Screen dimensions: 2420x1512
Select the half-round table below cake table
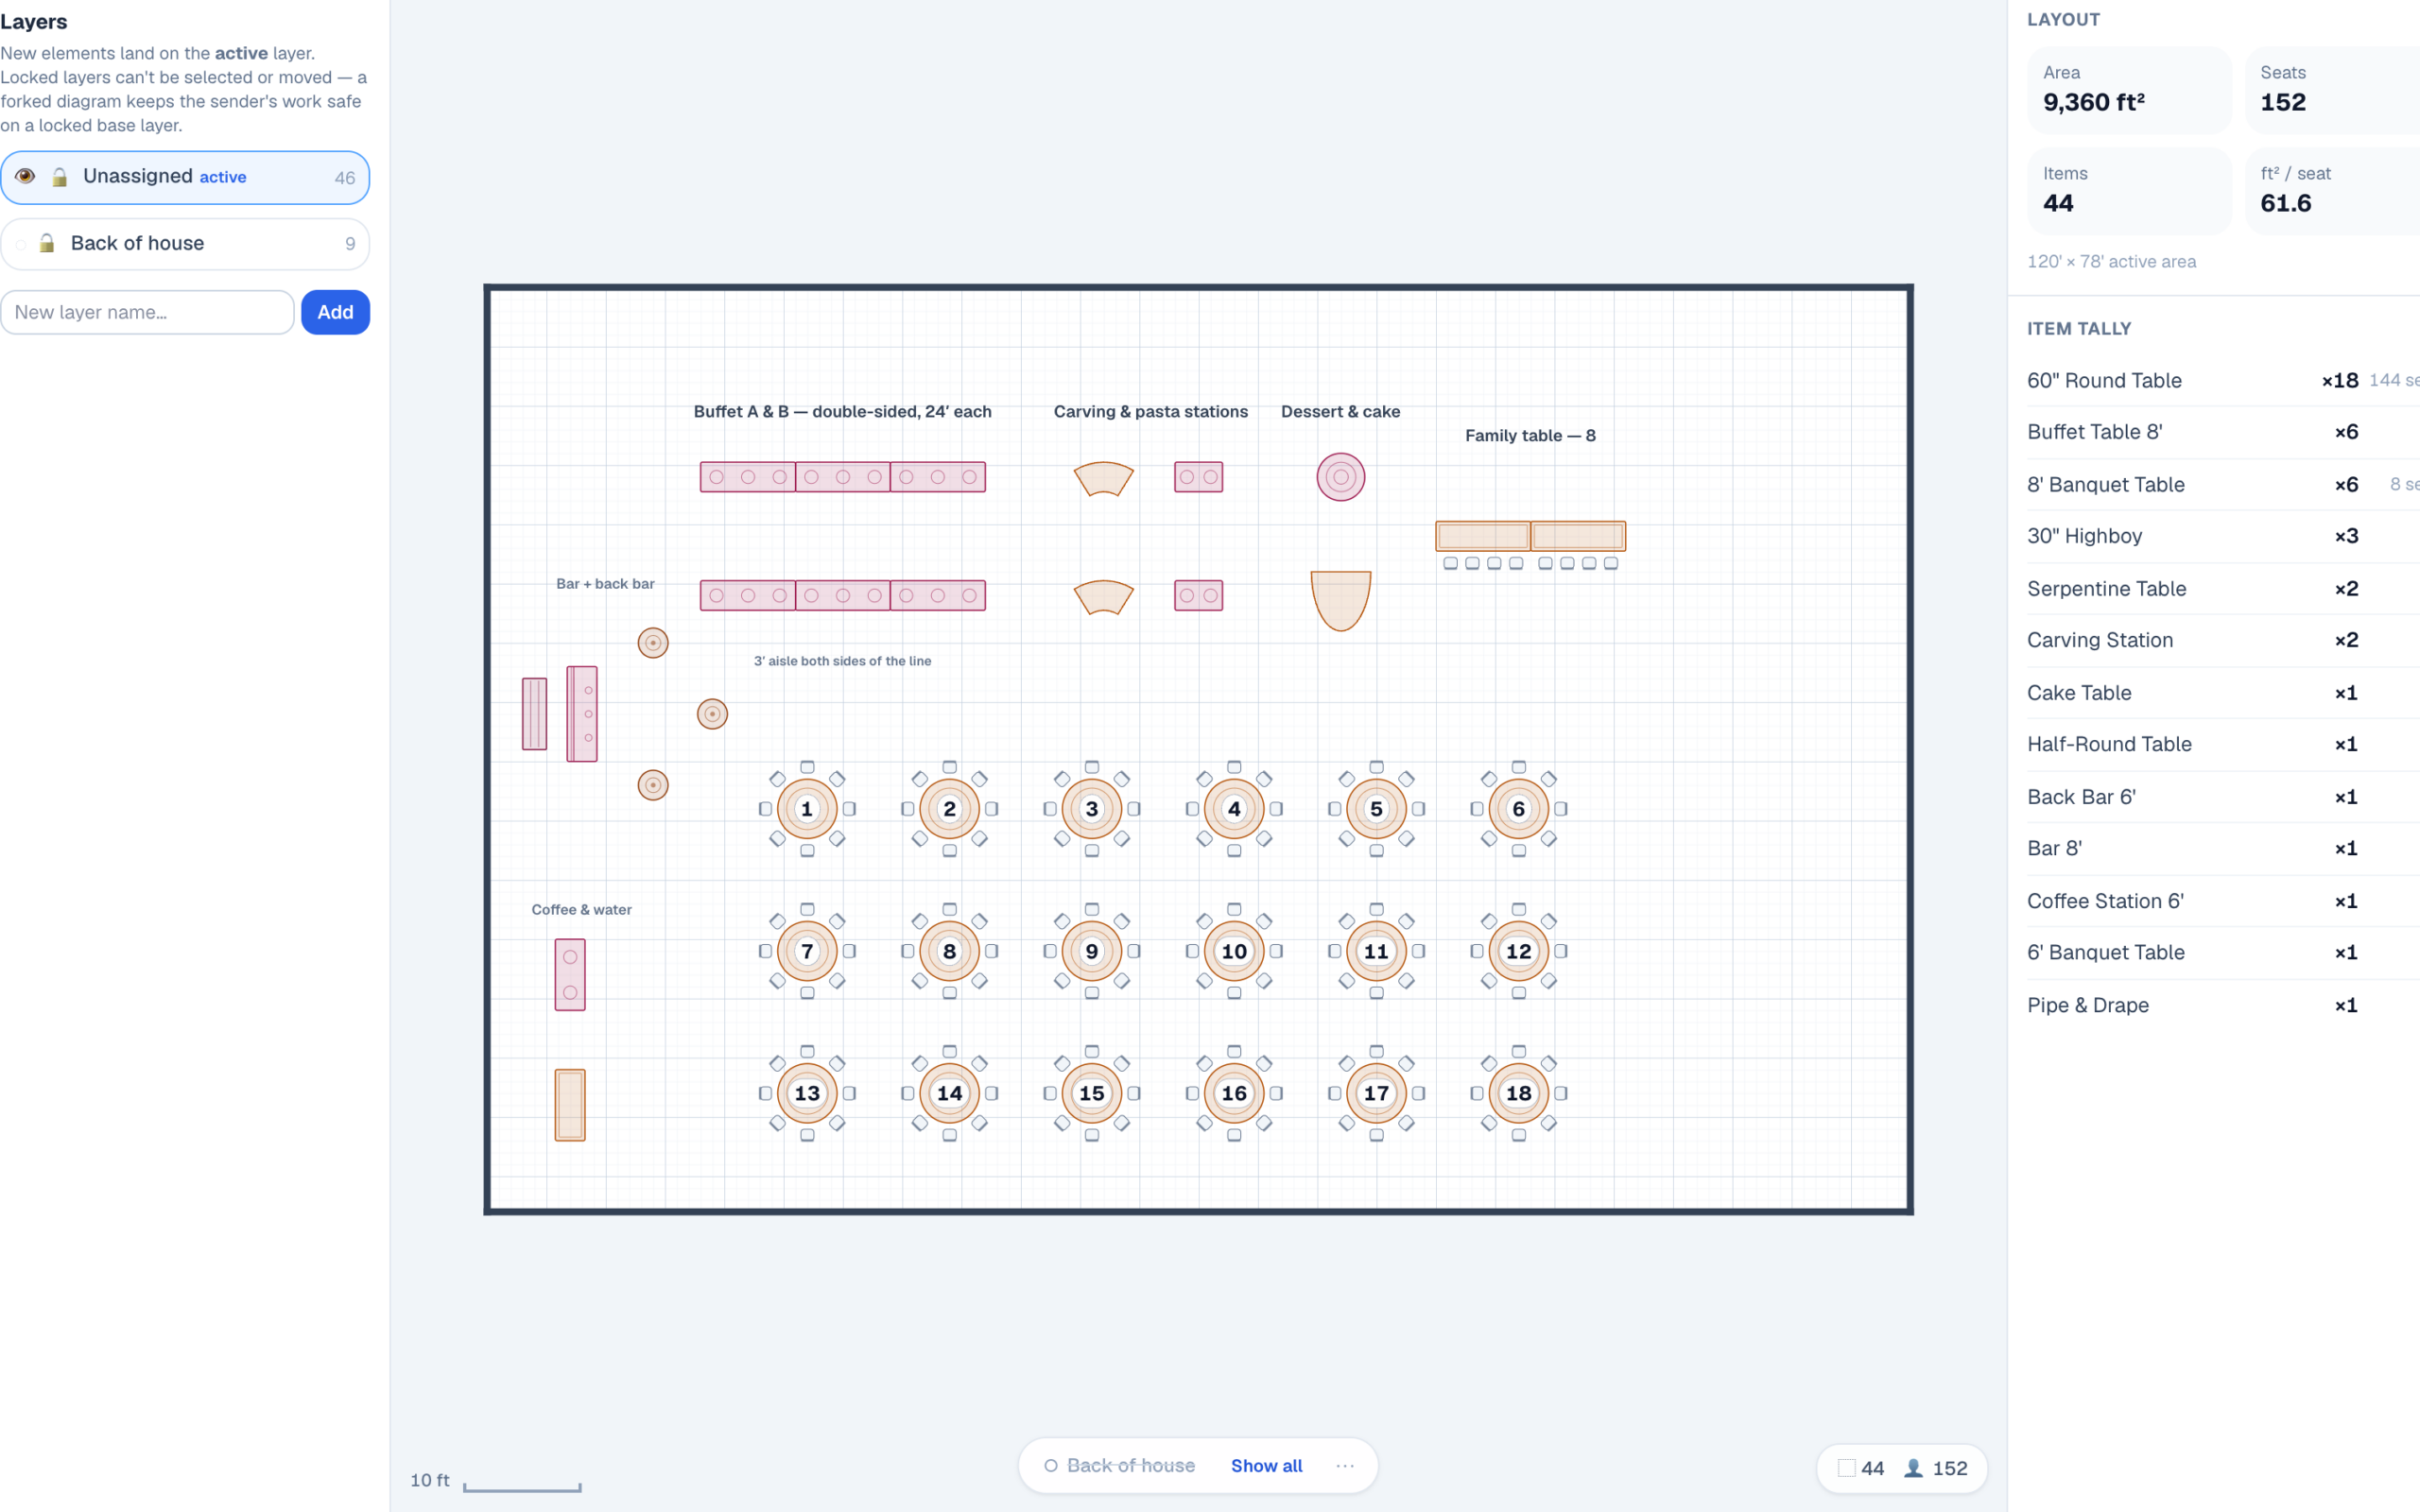coord(1341,601)
